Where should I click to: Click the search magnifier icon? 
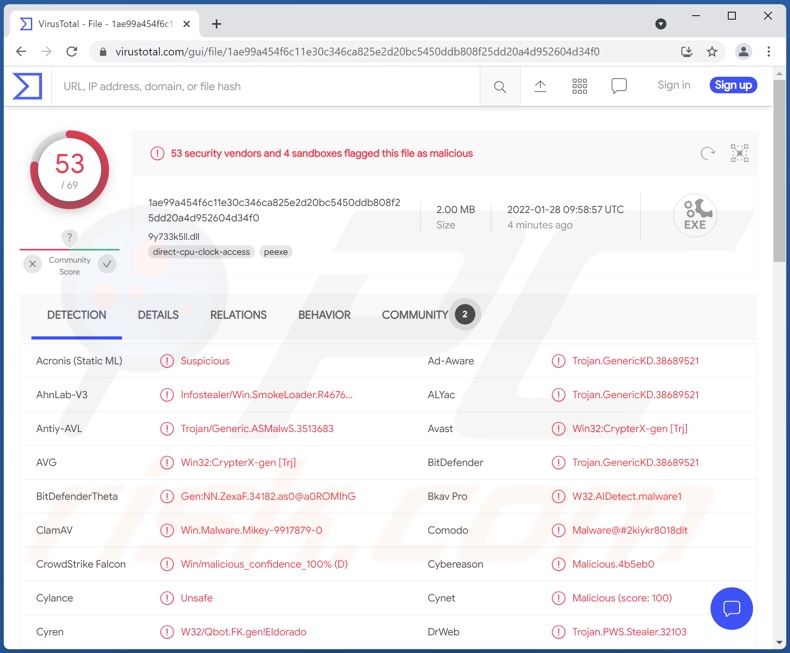[499, 87]
